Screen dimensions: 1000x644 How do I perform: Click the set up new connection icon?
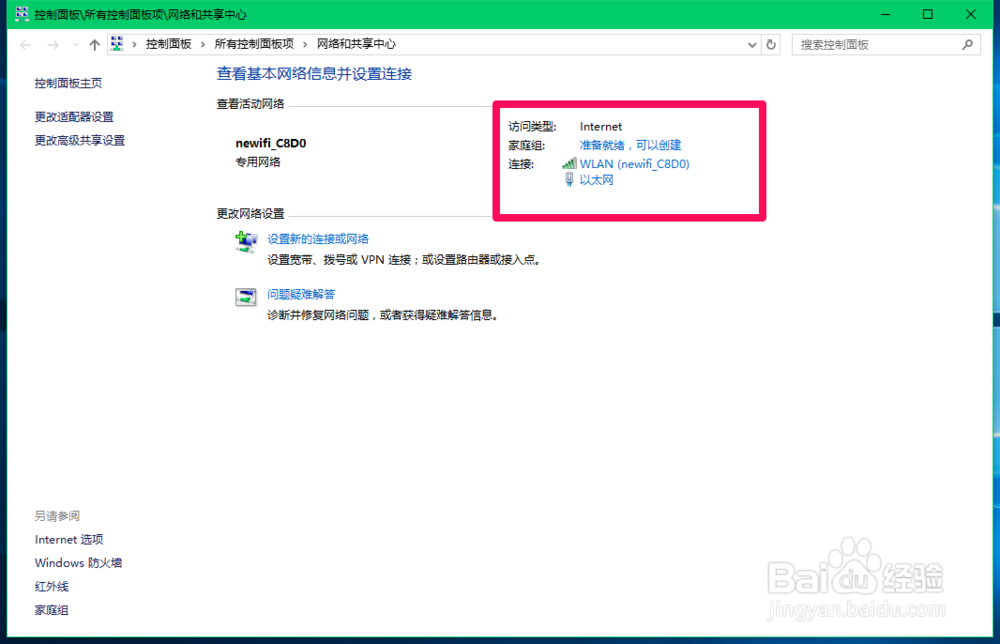(x=246, y=241)
